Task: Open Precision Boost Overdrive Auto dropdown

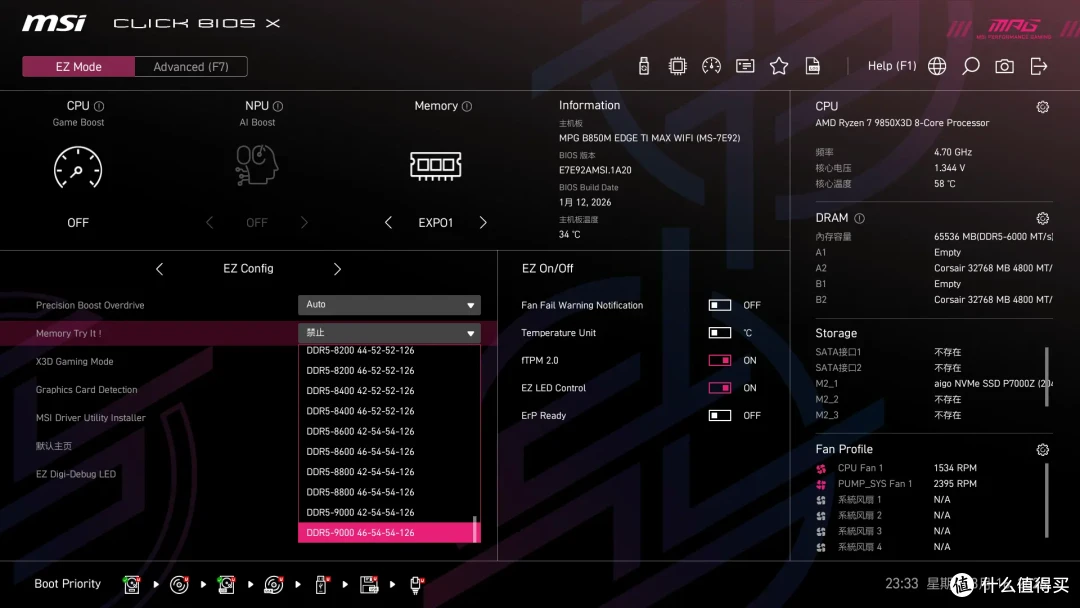Action: 389,304
